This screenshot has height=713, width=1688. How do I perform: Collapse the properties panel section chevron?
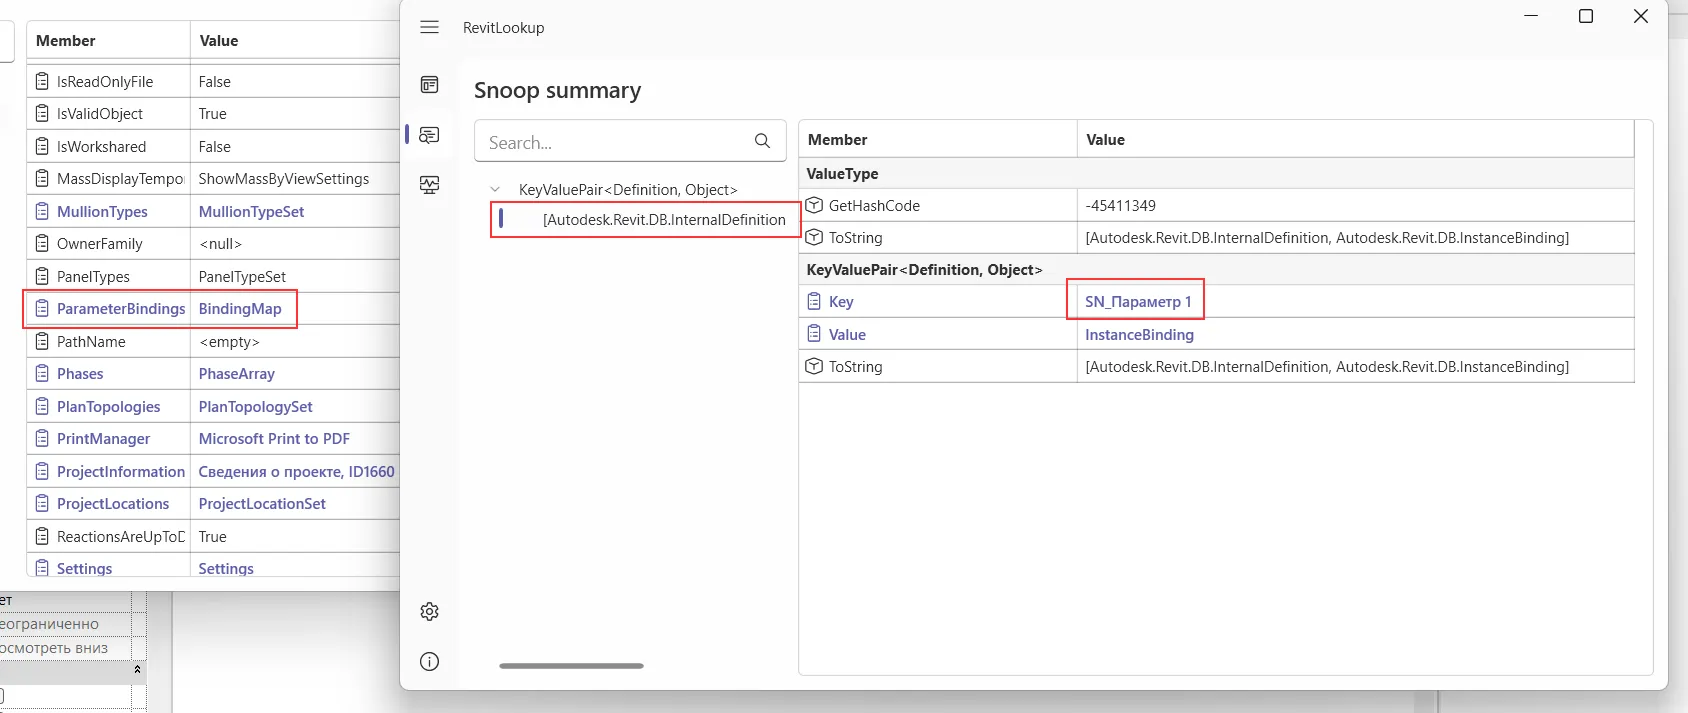click(x=137, y=669)
